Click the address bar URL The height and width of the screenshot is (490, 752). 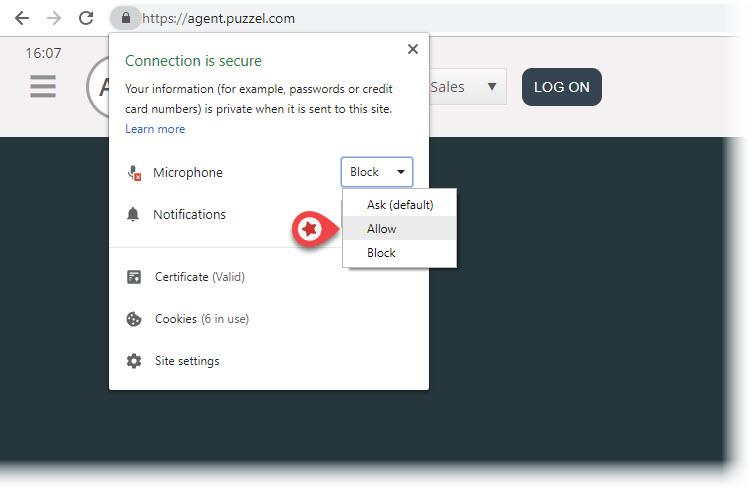[220, 18]
